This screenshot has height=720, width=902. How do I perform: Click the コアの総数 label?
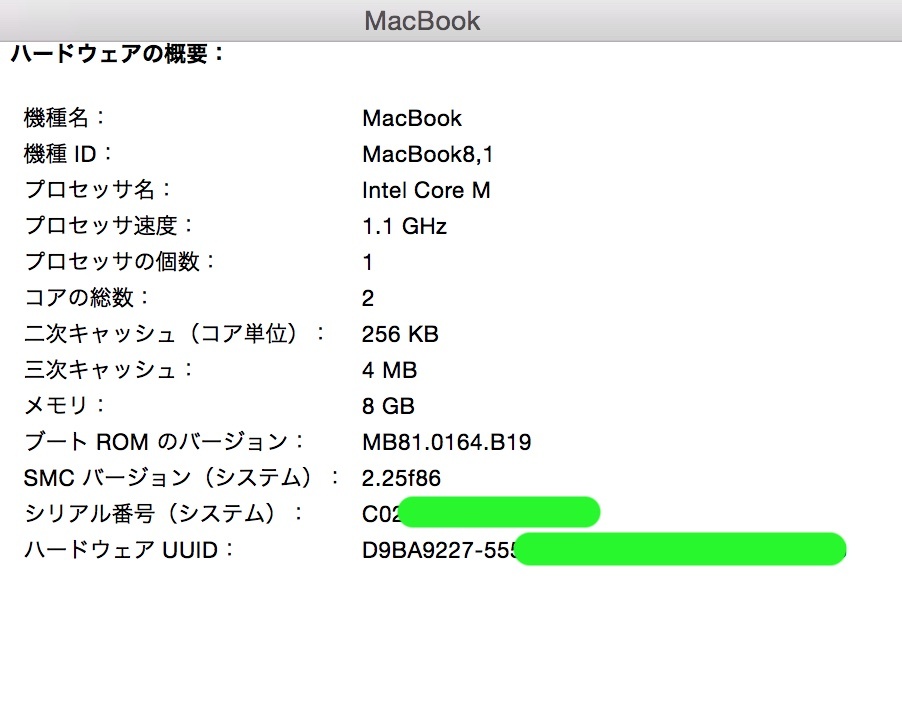tap(87, 297)
